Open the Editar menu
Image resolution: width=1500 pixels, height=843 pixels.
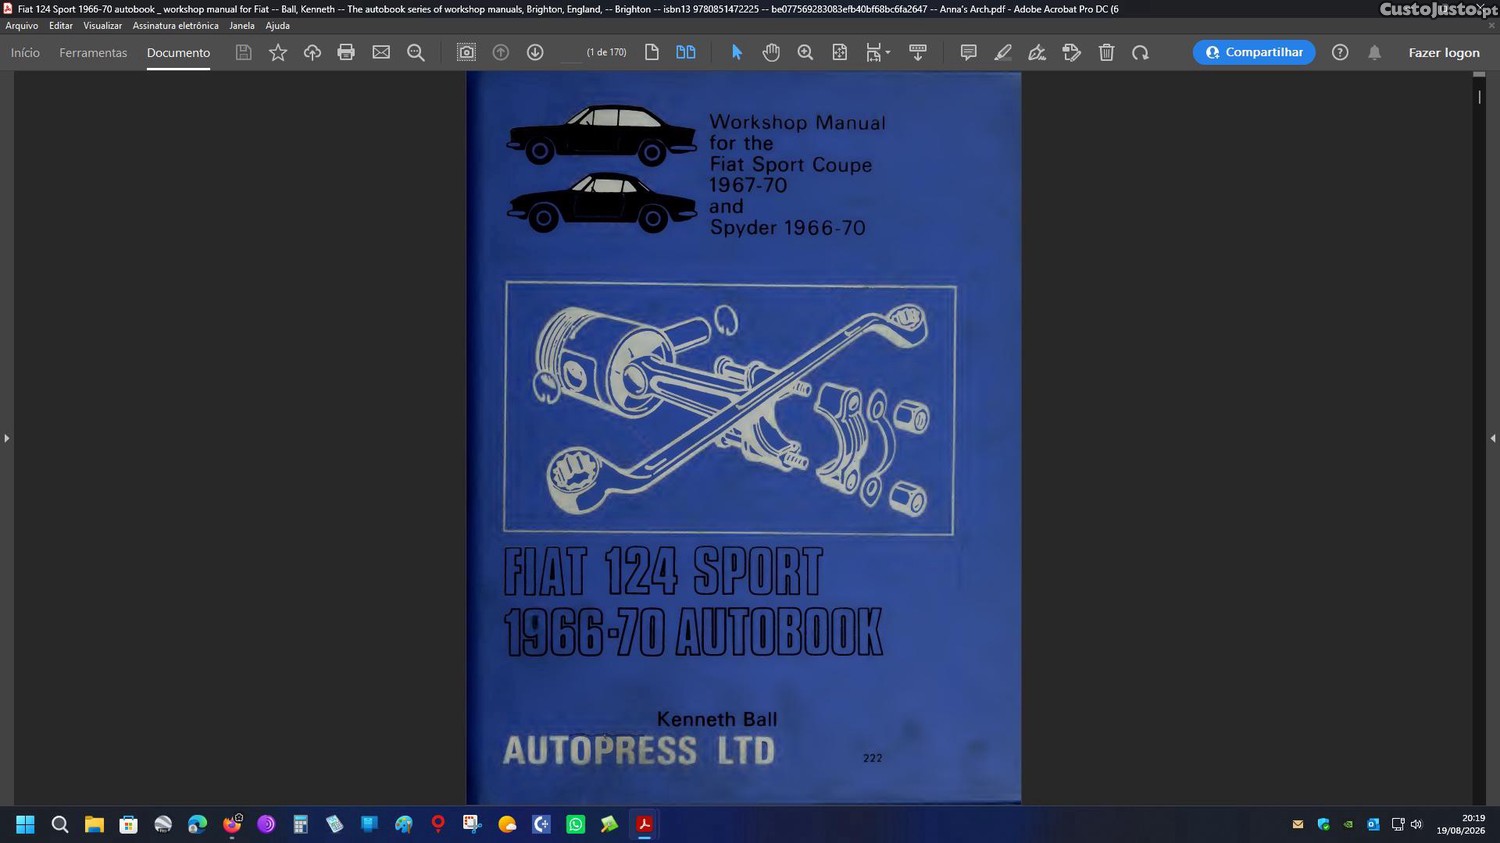pyautogui.click(x=61, y=26)
